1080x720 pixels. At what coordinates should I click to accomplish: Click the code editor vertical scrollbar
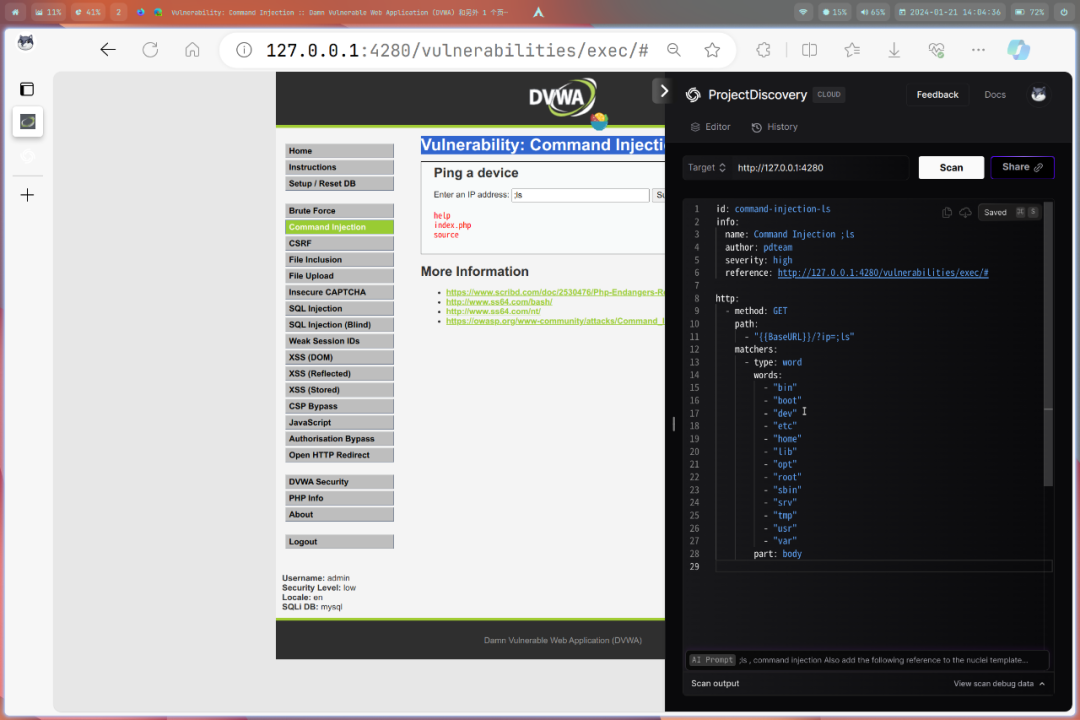tap(1048, 344)
